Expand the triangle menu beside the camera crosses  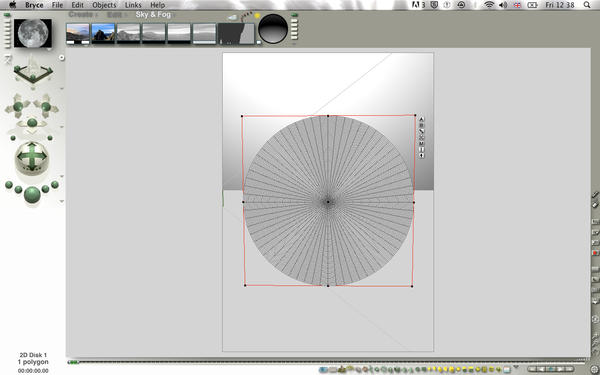click(x=62, y=127)
